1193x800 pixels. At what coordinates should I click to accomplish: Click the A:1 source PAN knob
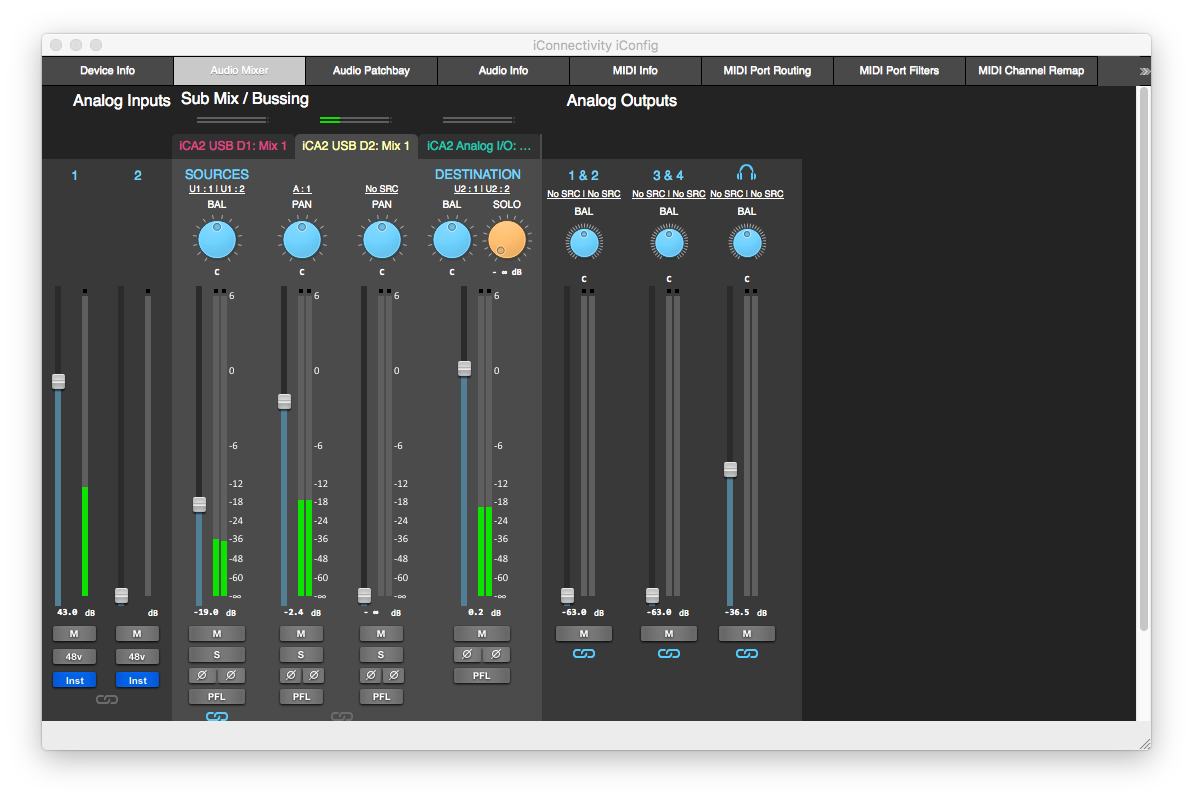point(302,240)
